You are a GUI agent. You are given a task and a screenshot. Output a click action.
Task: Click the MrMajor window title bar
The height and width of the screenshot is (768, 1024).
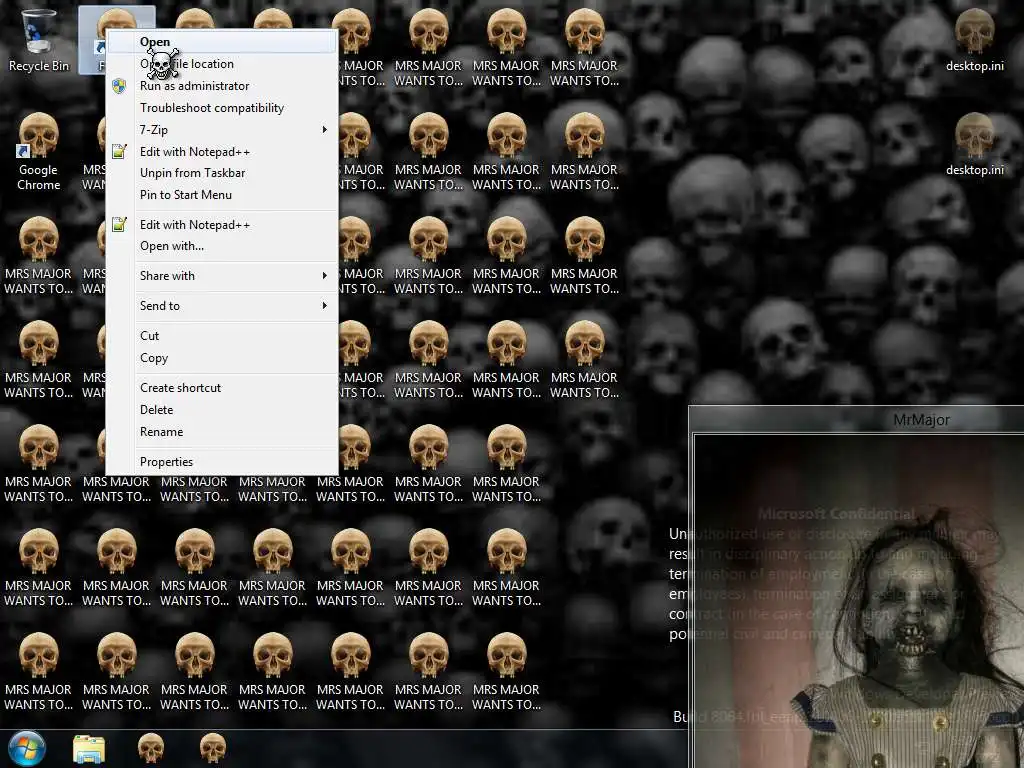point(857,419)
